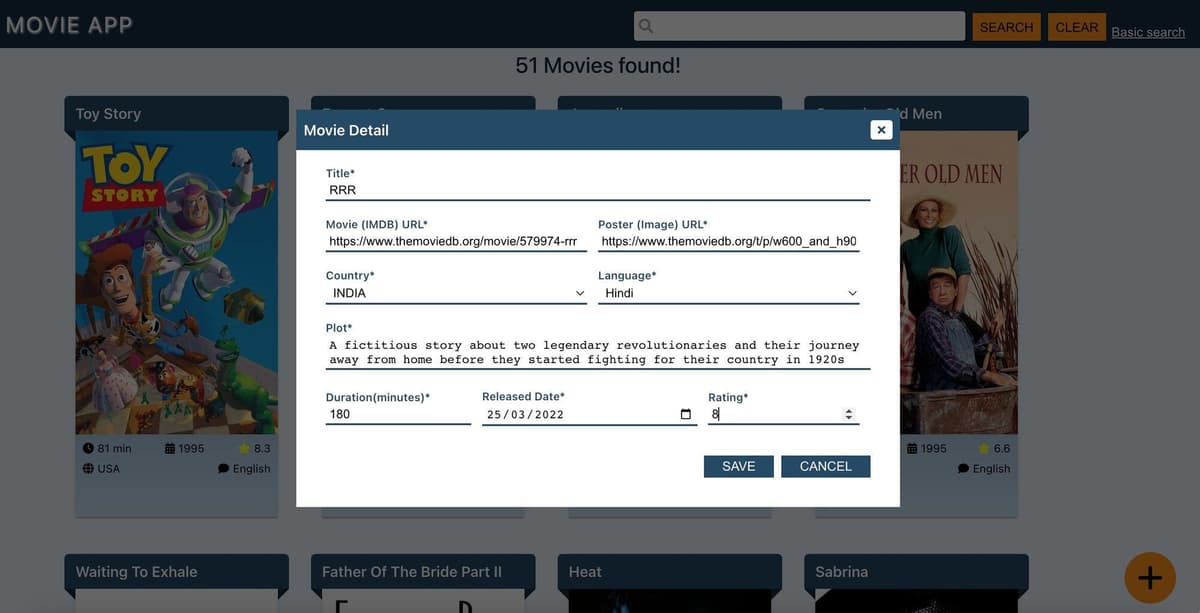Click the orange plus add movie button
1200x613 pixels.
point(1149,577)
